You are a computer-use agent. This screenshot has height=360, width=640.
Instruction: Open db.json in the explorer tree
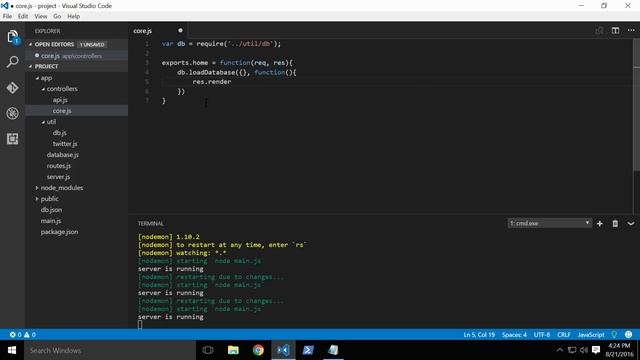(x=51, y=210)
